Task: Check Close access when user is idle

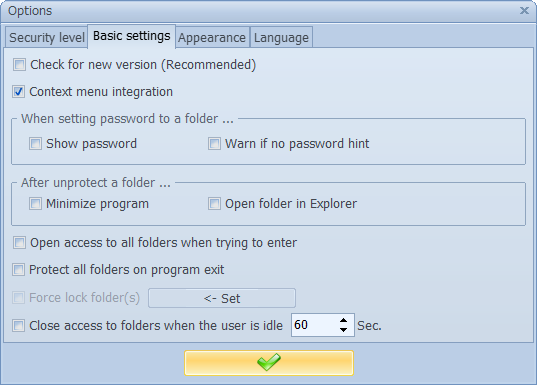Action: (18, 325)
